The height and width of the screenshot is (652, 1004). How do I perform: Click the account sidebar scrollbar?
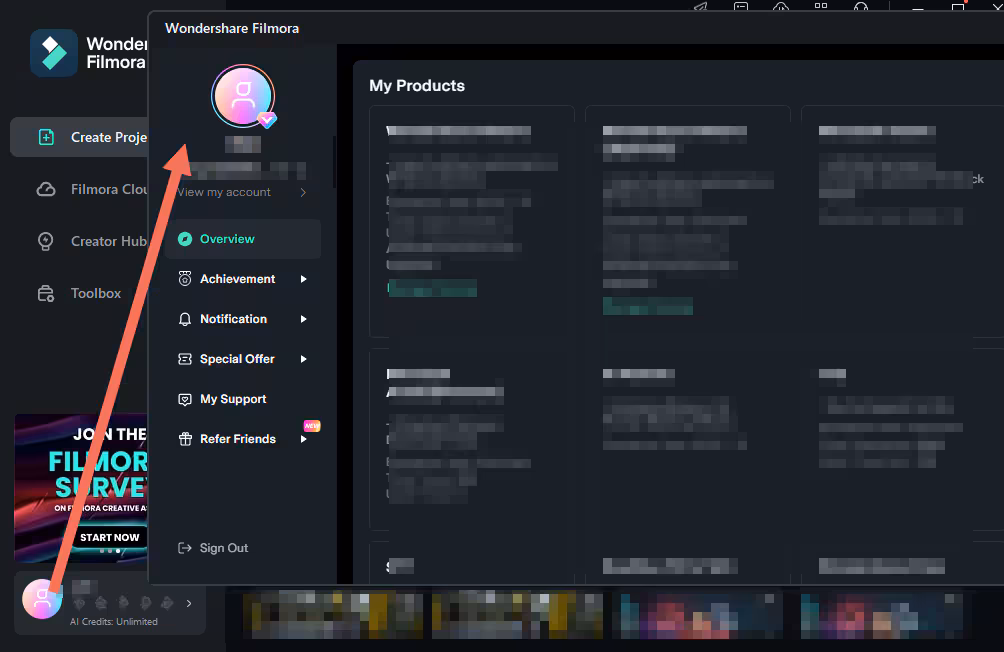click(x=334, y=162)
